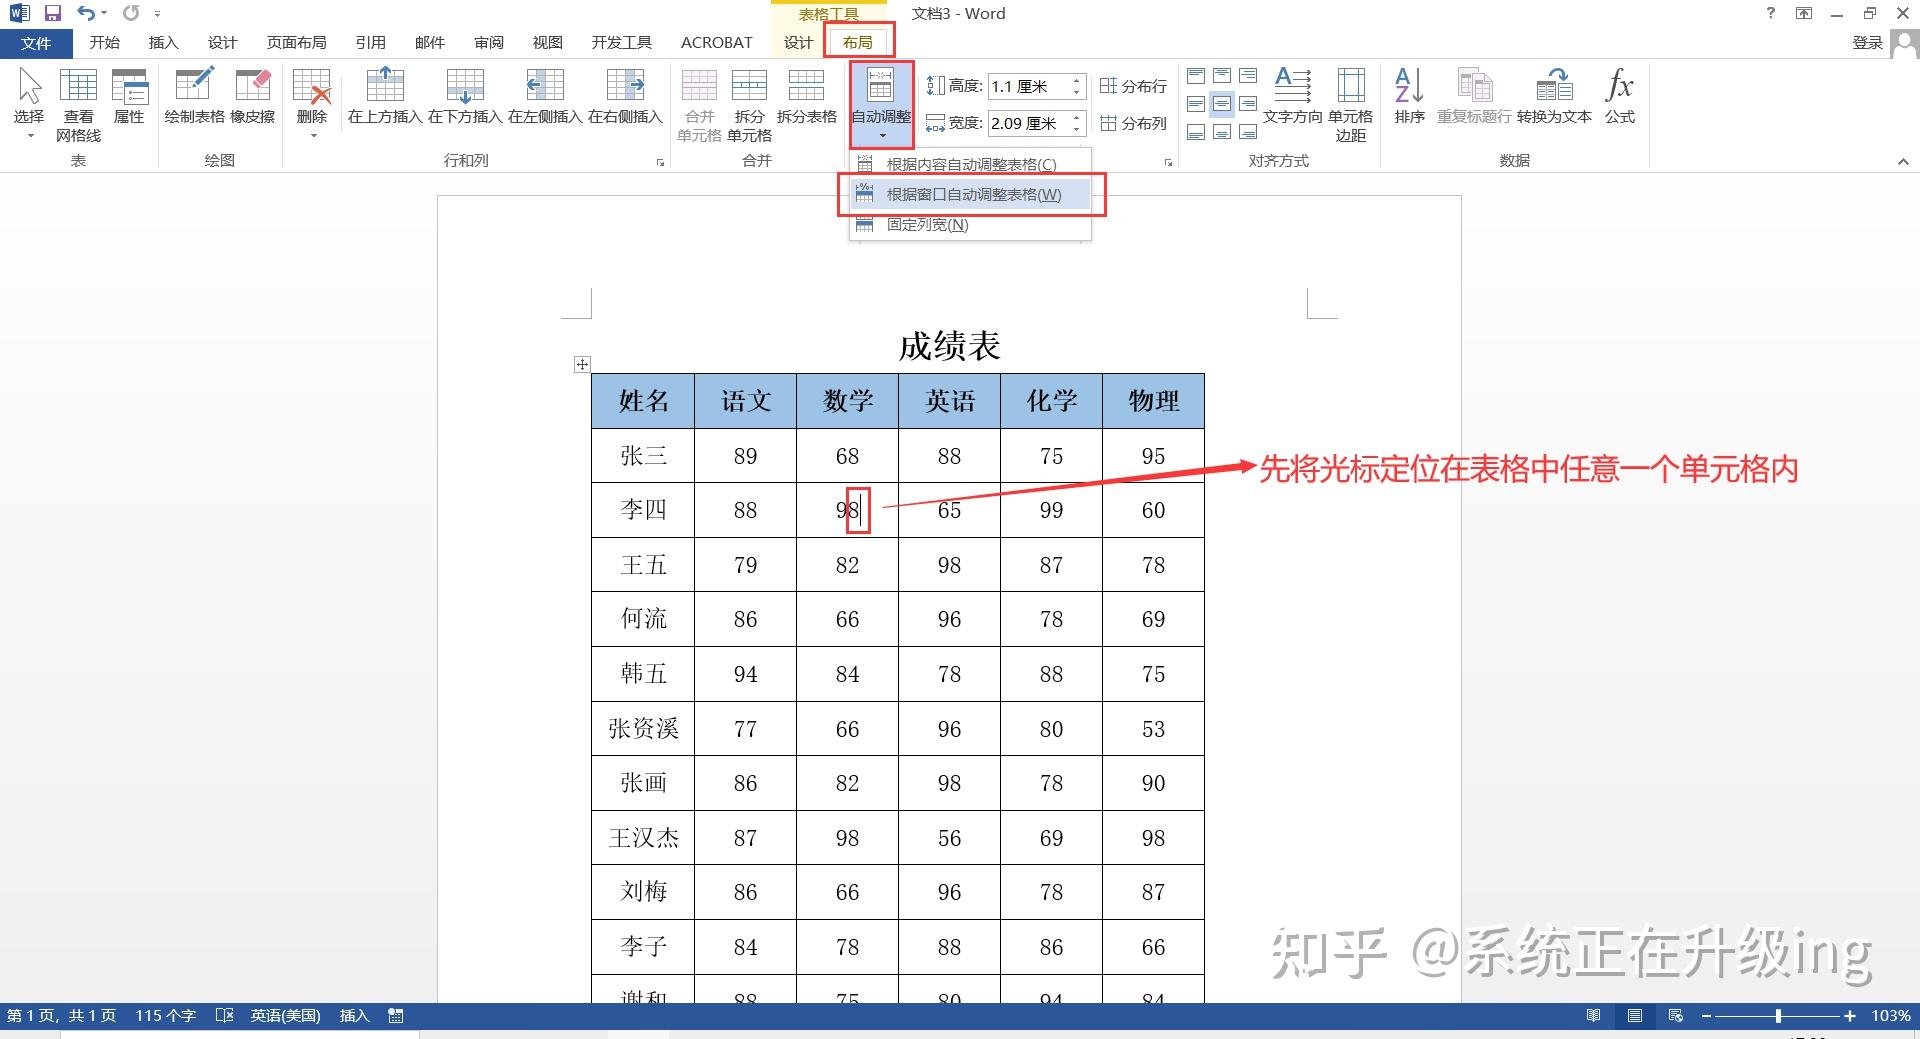Viewport: 1920px width, 1039px height.
Task: Click the 高度 row height field
Action: (x=1029, y=87)
